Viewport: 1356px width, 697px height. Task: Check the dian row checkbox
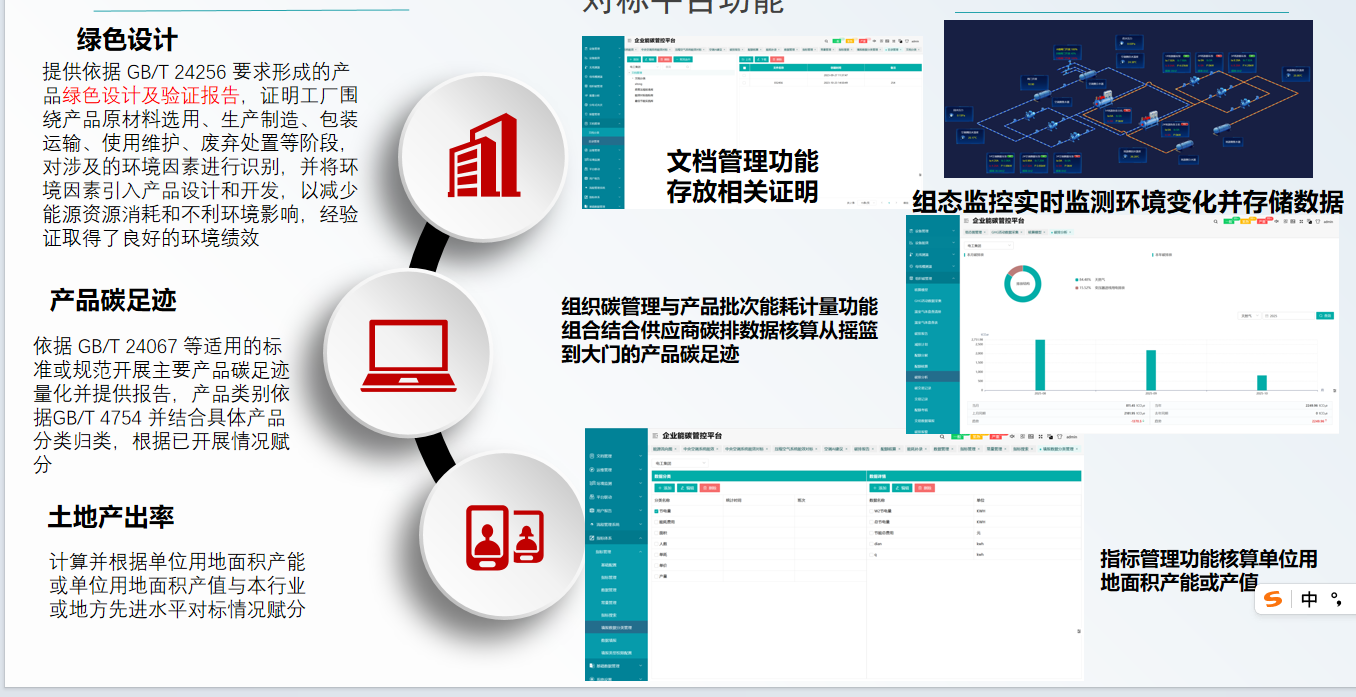pyautogui.click(x=870, y=544)
